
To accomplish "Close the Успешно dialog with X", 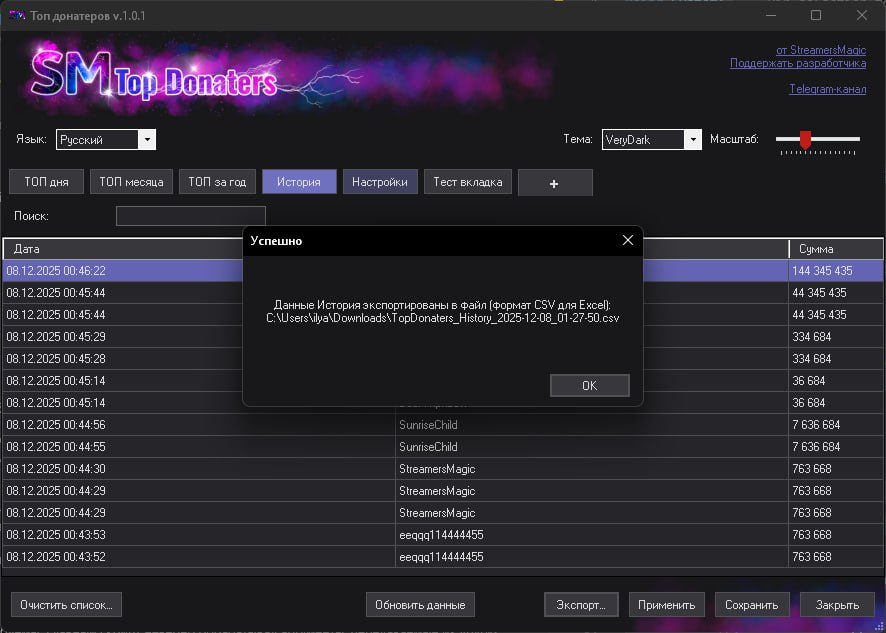I will [x=628, y=241].
